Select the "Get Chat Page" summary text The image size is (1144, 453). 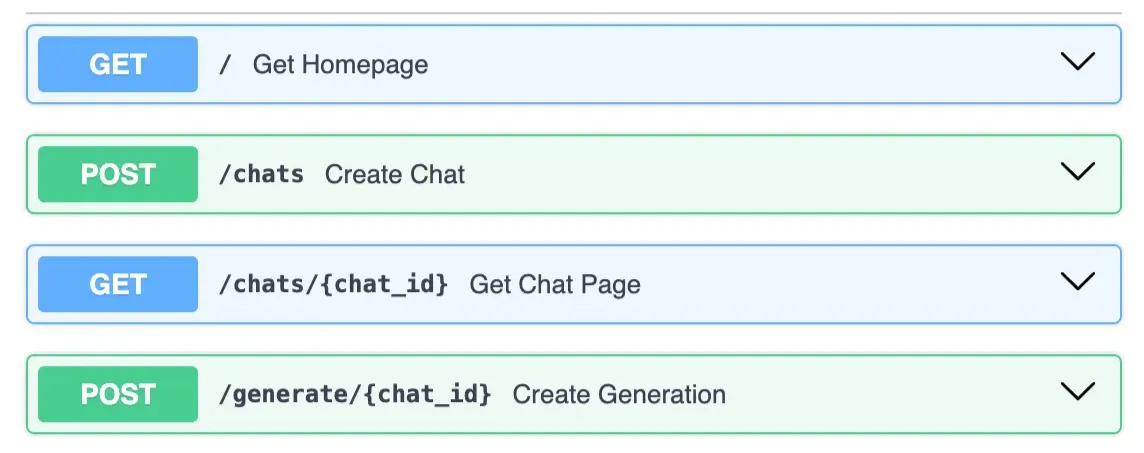tap(555, 285)
